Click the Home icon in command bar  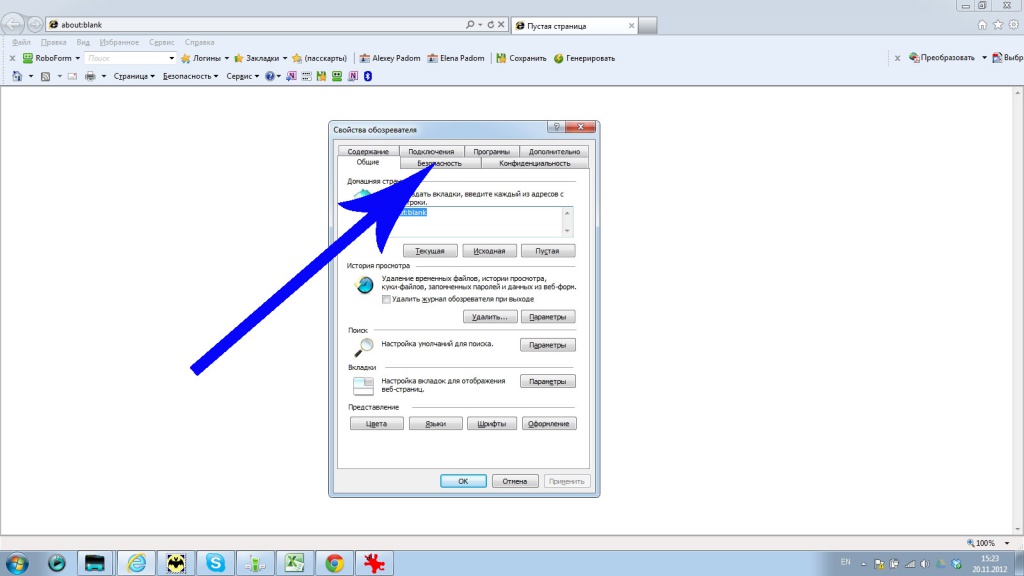click(17, 76)
